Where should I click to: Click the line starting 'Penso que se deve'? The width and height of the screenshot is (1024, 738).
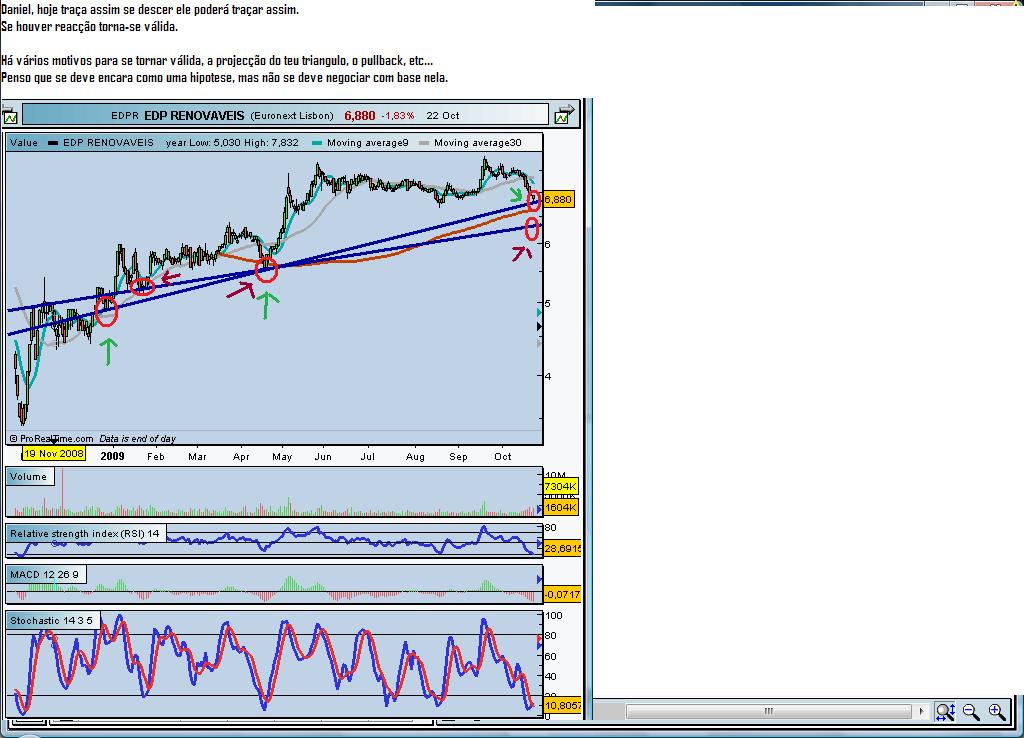(x=225, y=78)
